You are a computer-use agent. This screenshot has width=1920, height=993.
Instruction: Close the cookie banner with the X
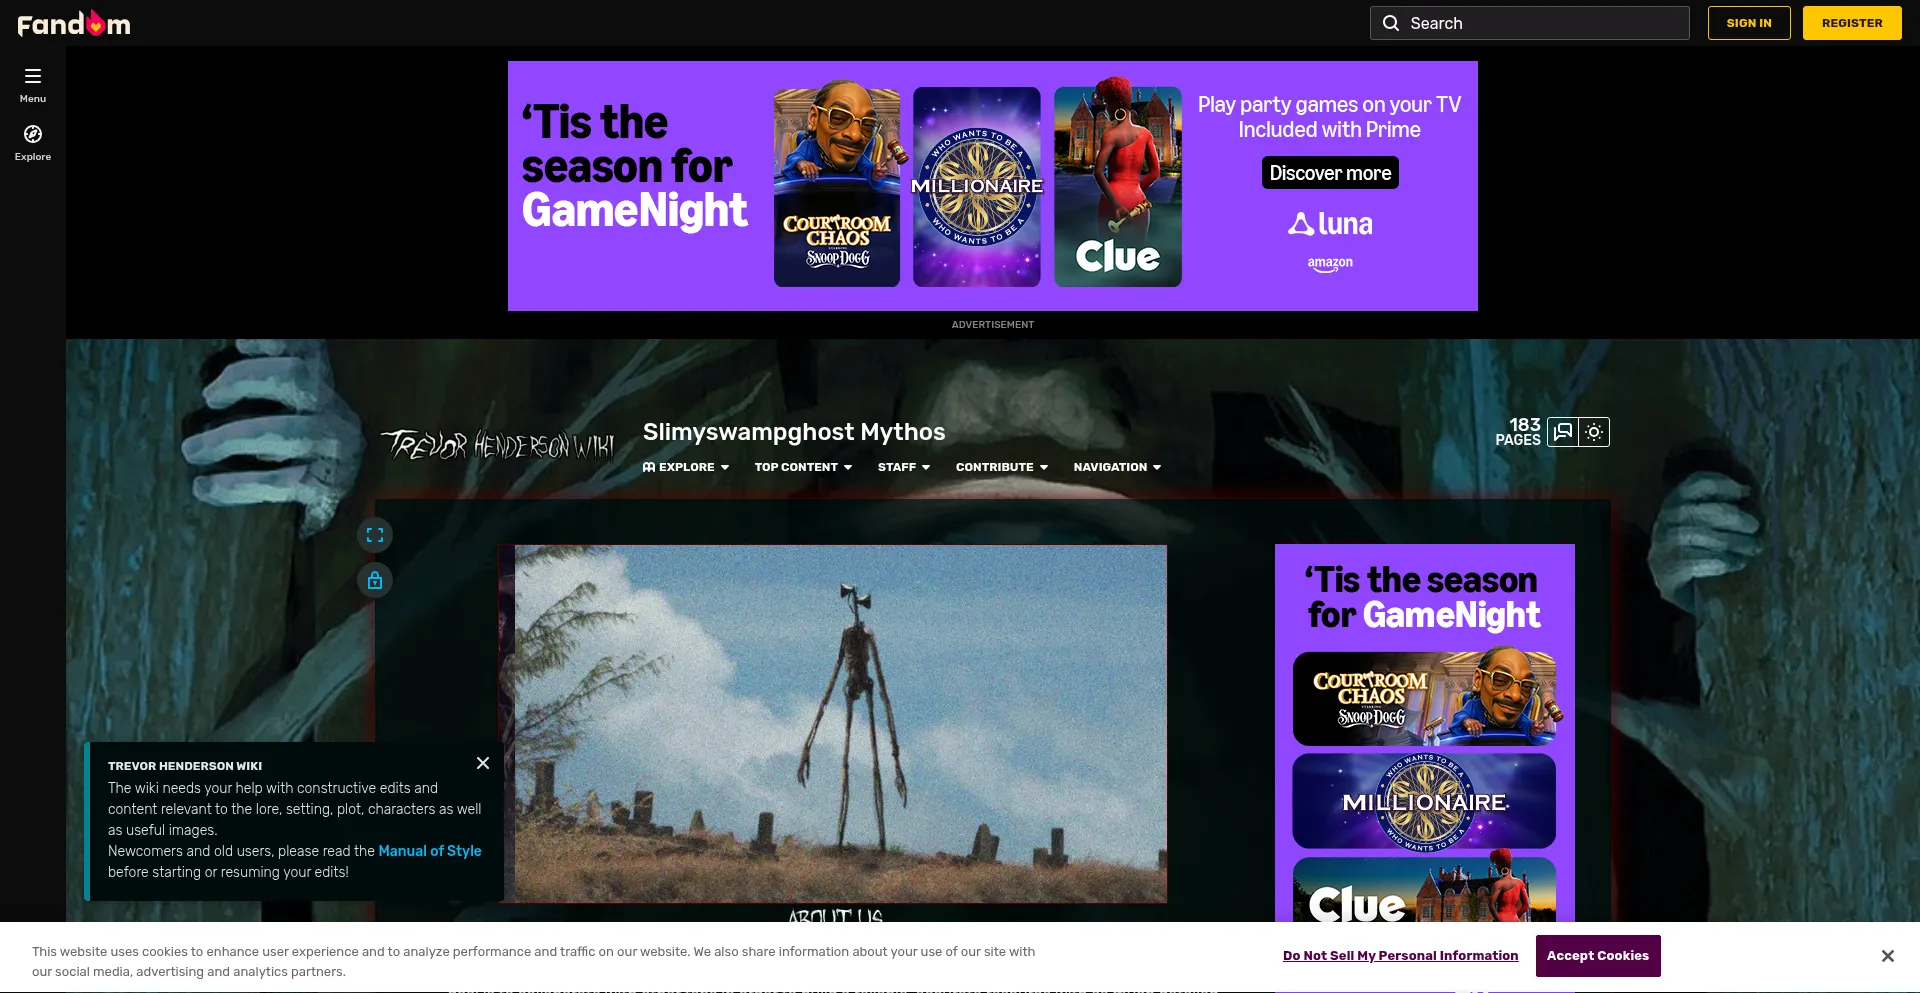click(1888, 955)
